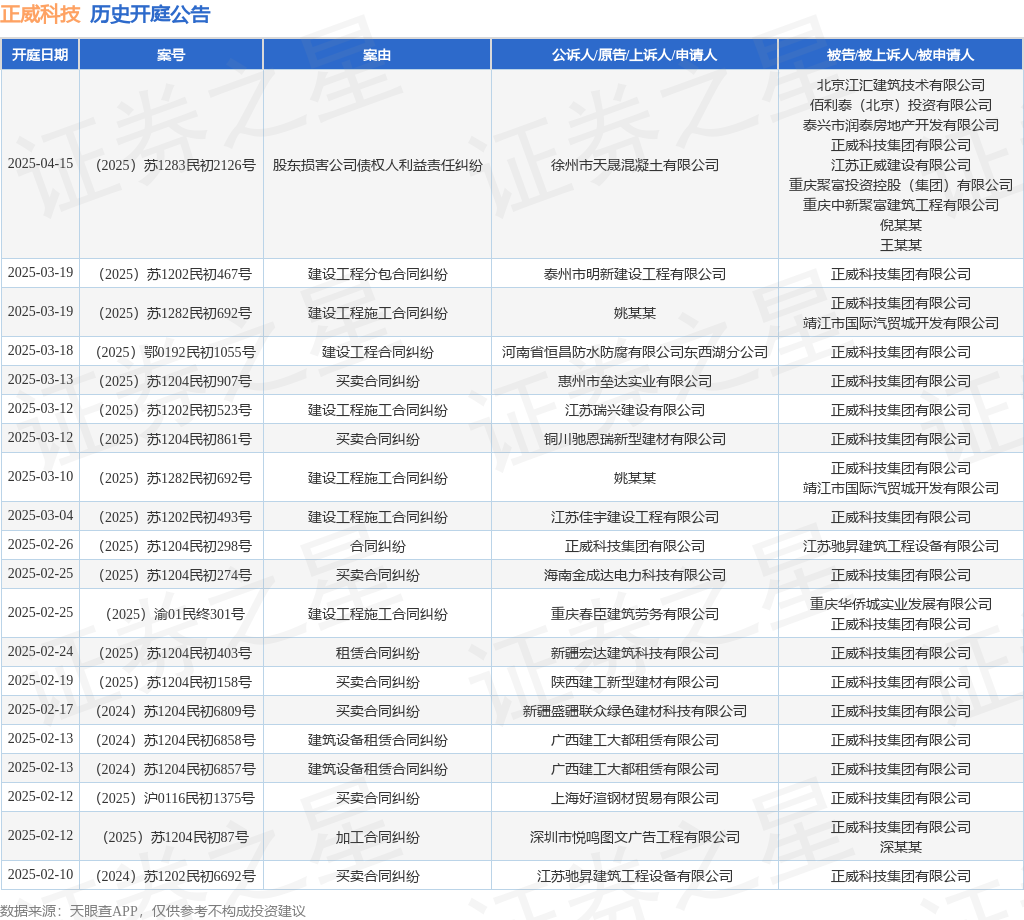Select case number (2025)苏1204民初87号
1024x920 pixels.
pos(176,837)
